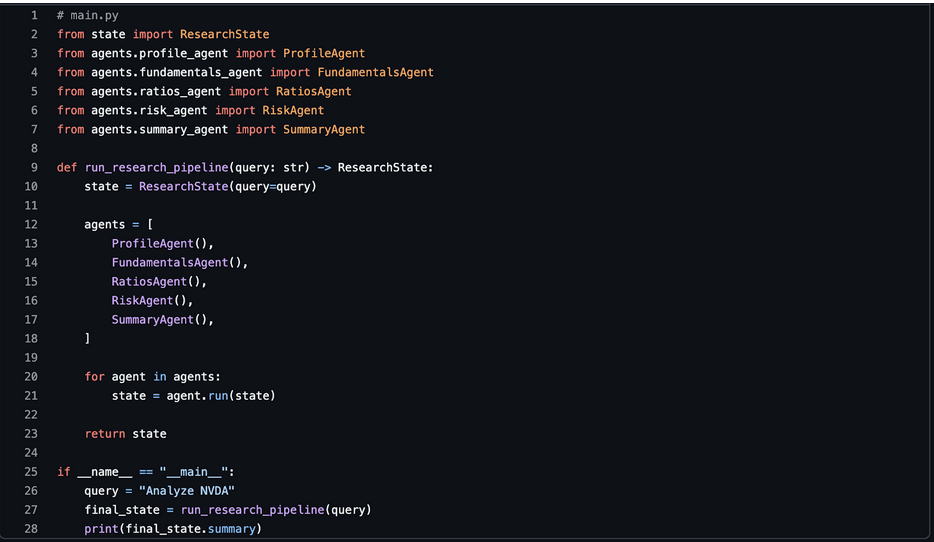Click the "for" keyword on line 20
The image size is (934, 542).
pos(94,377)
